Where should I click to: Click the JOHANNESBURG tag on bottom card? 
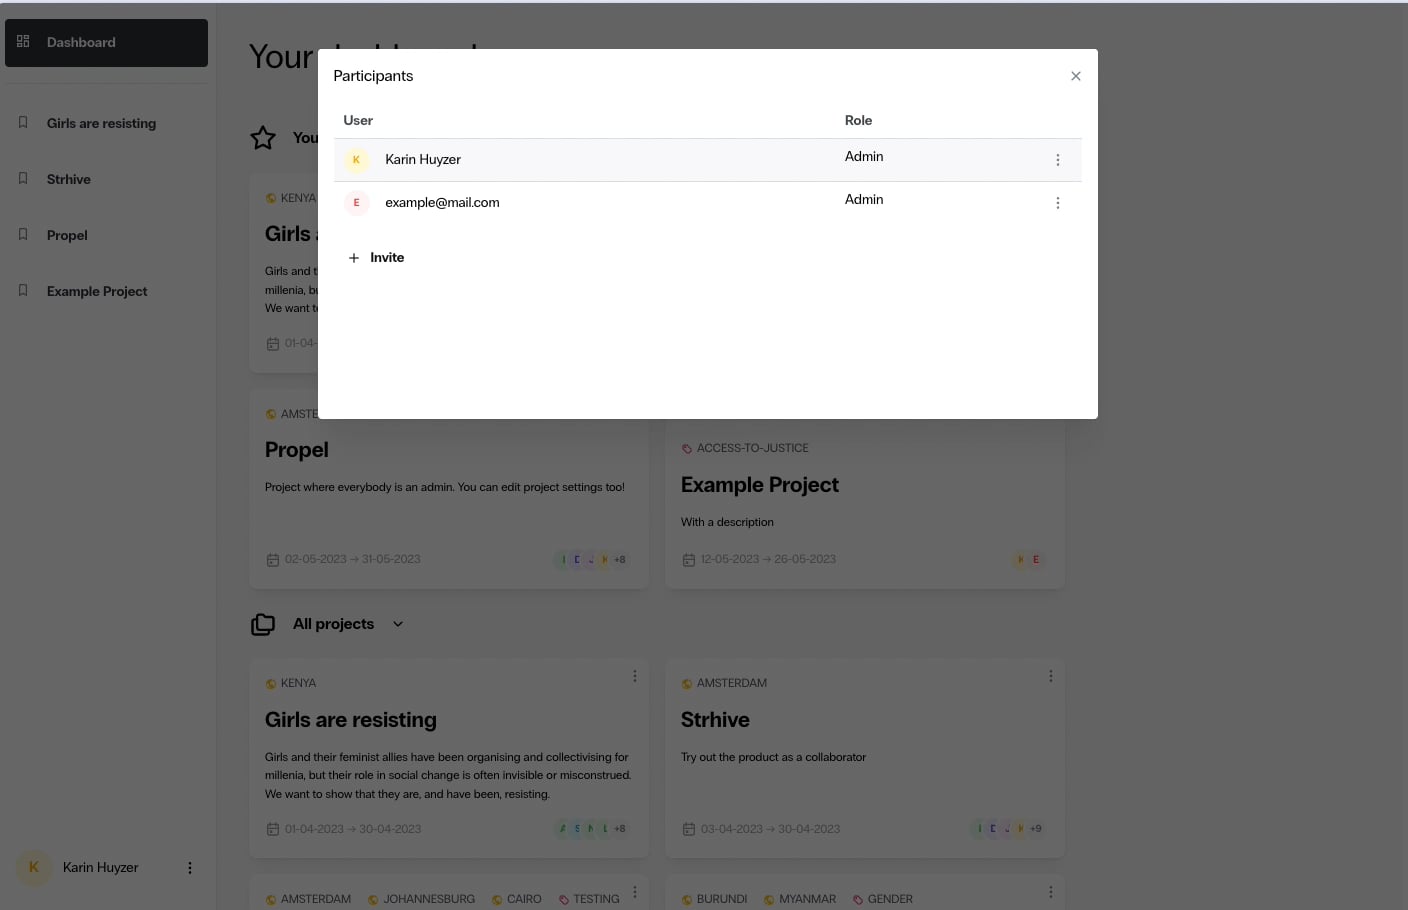click(x=421, y=900)
